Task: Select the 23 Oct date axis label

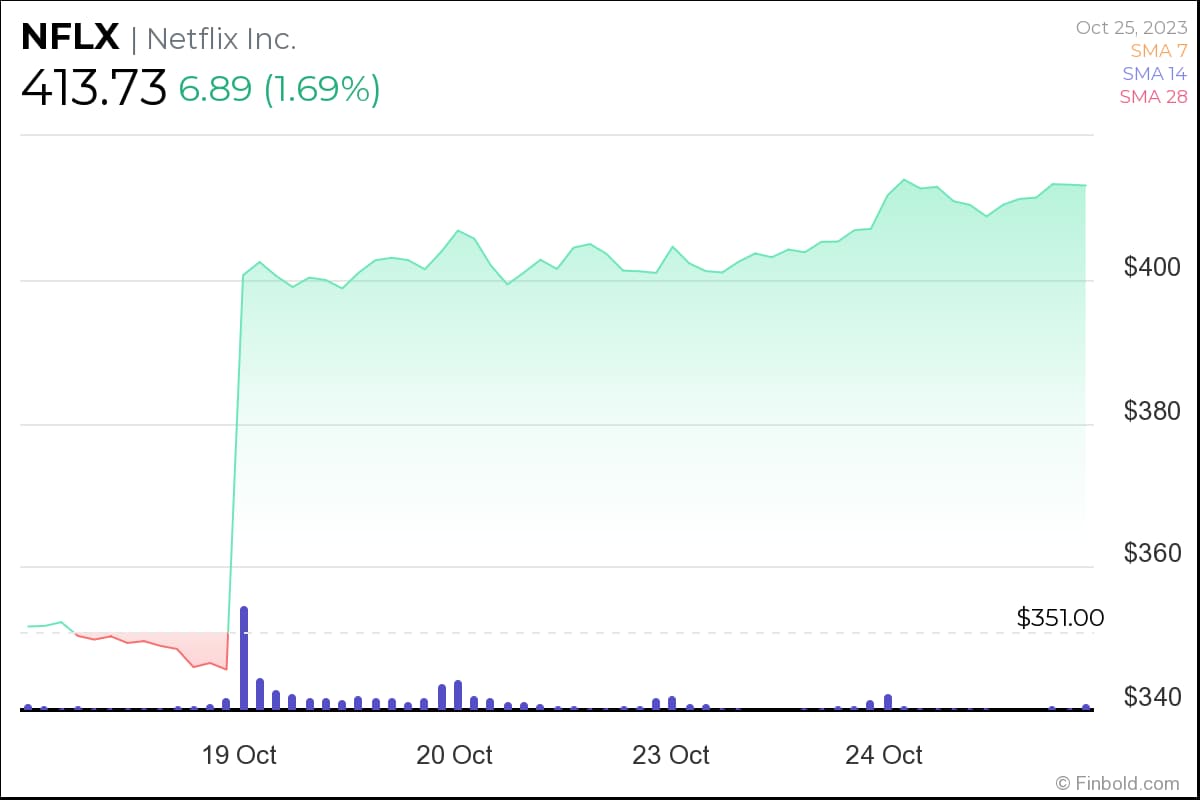Action: [x=670, y=755]
